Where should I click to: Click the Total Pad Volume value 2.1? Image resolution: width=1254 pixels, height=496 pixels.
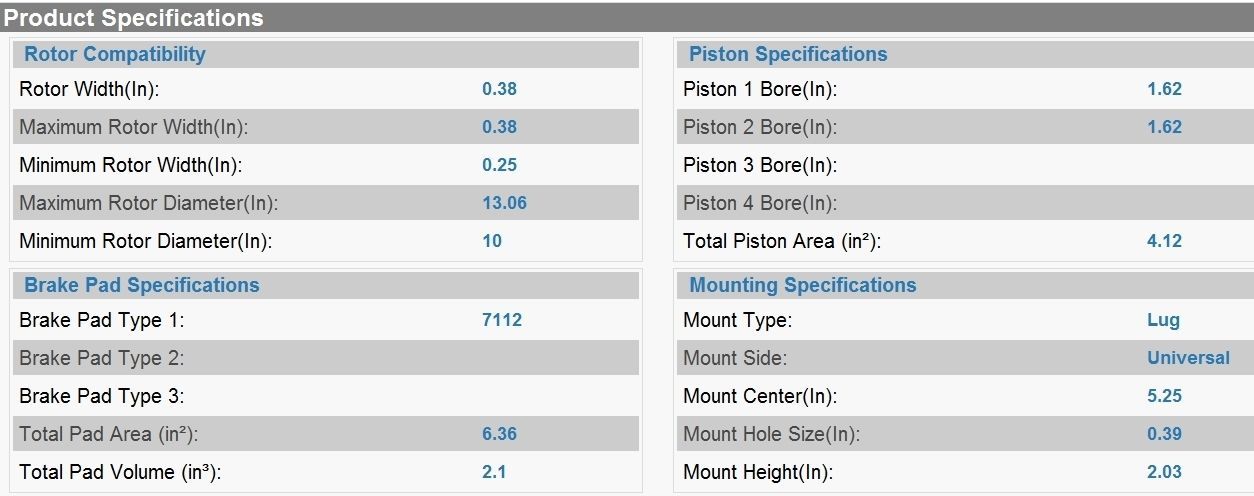494,472
